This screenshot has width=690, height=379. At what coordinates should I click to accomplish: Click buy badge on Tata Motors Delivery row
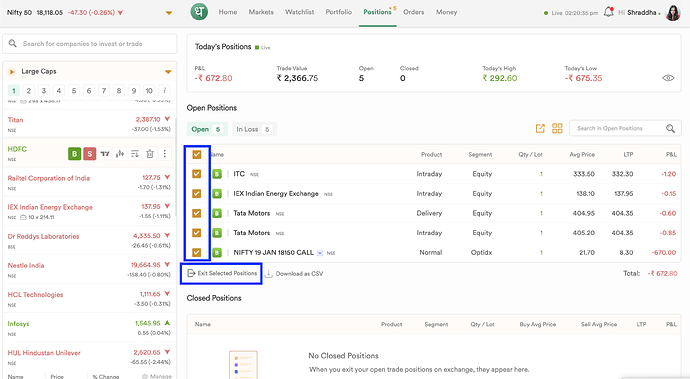pos(217,213)
